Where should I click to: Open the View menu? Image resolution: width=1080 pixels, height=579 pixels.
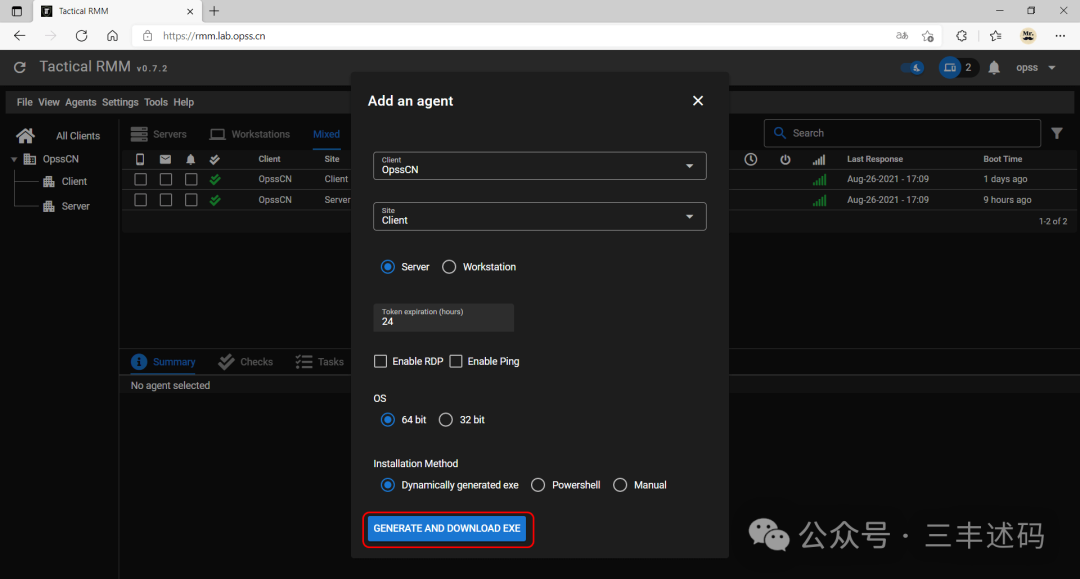(x=48, y=102)
